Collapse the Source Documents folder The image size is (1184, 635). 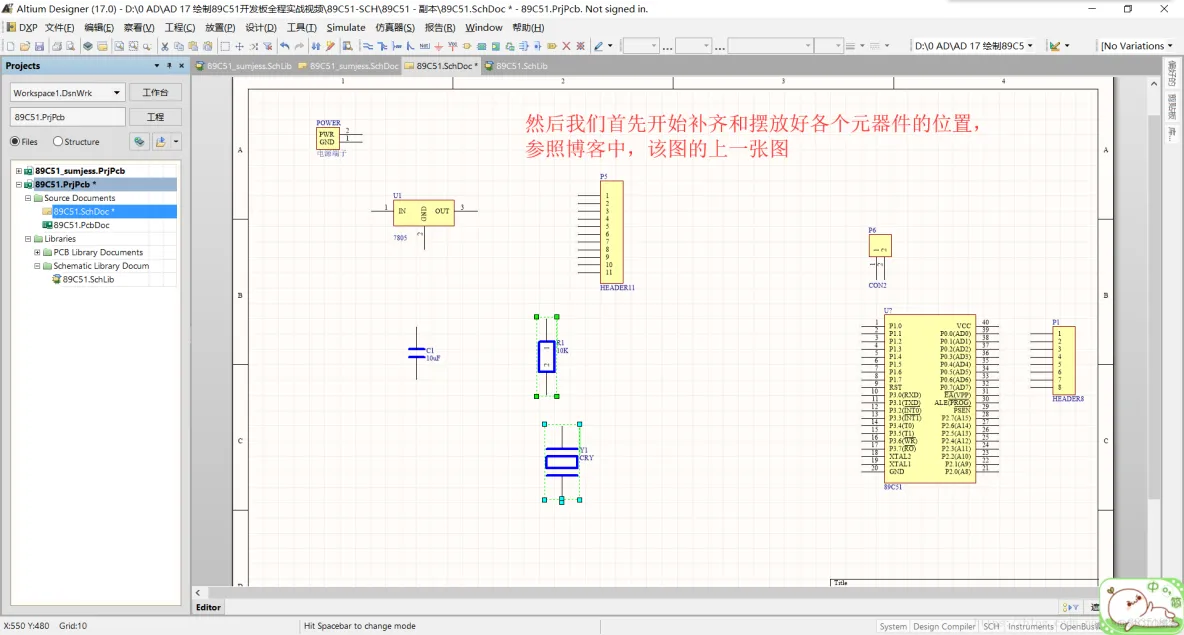[28, 199]
